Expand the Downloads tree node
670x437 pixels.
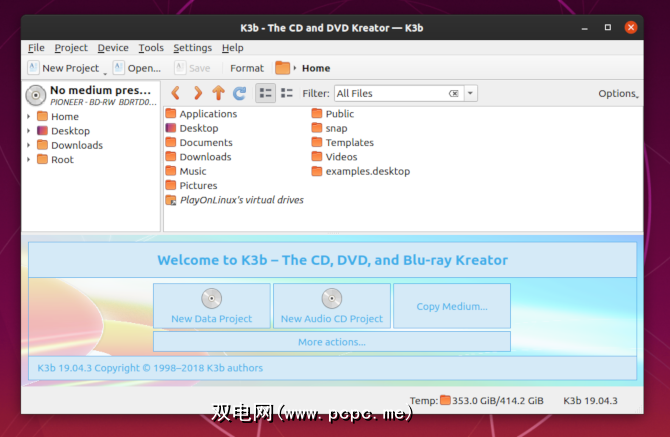tap(28, 145)
